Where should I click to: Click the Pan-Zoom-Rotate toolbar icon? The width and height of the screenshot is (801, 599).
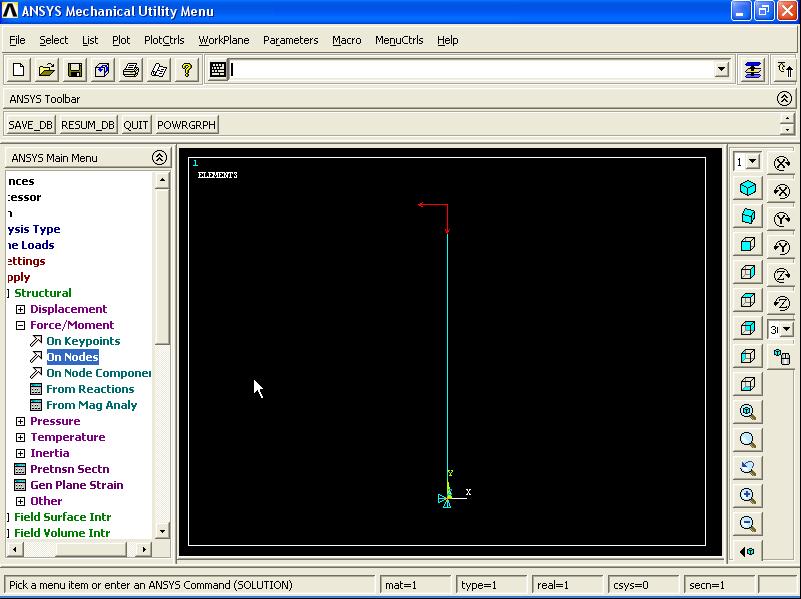[x=102, y=69]
